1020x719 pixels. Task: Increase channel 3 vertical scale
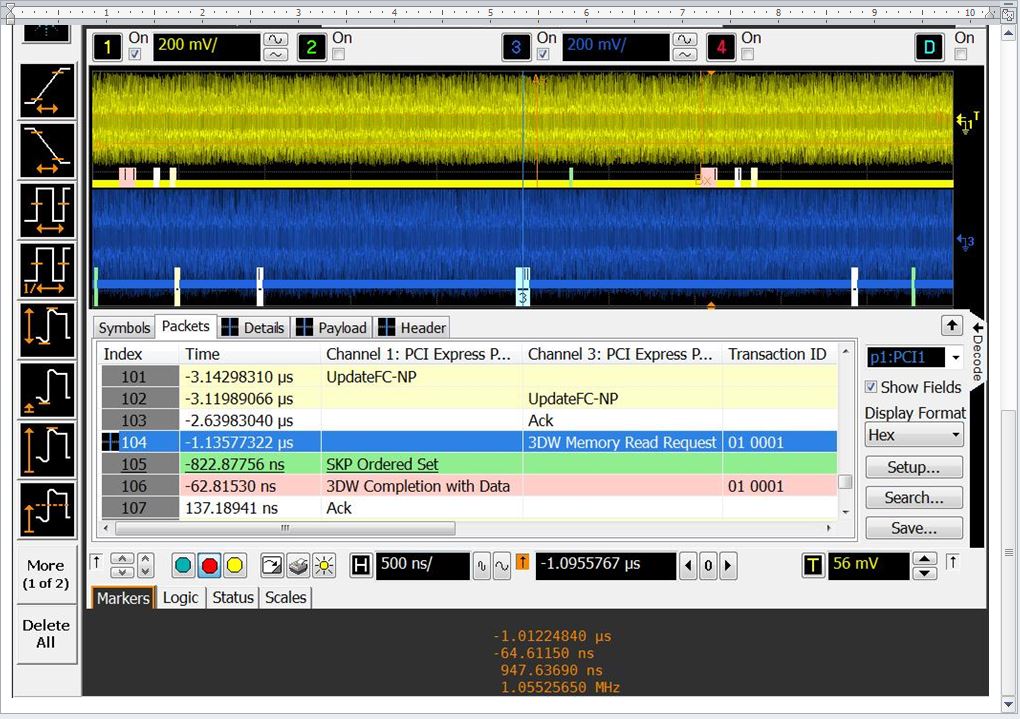[685, 40]
